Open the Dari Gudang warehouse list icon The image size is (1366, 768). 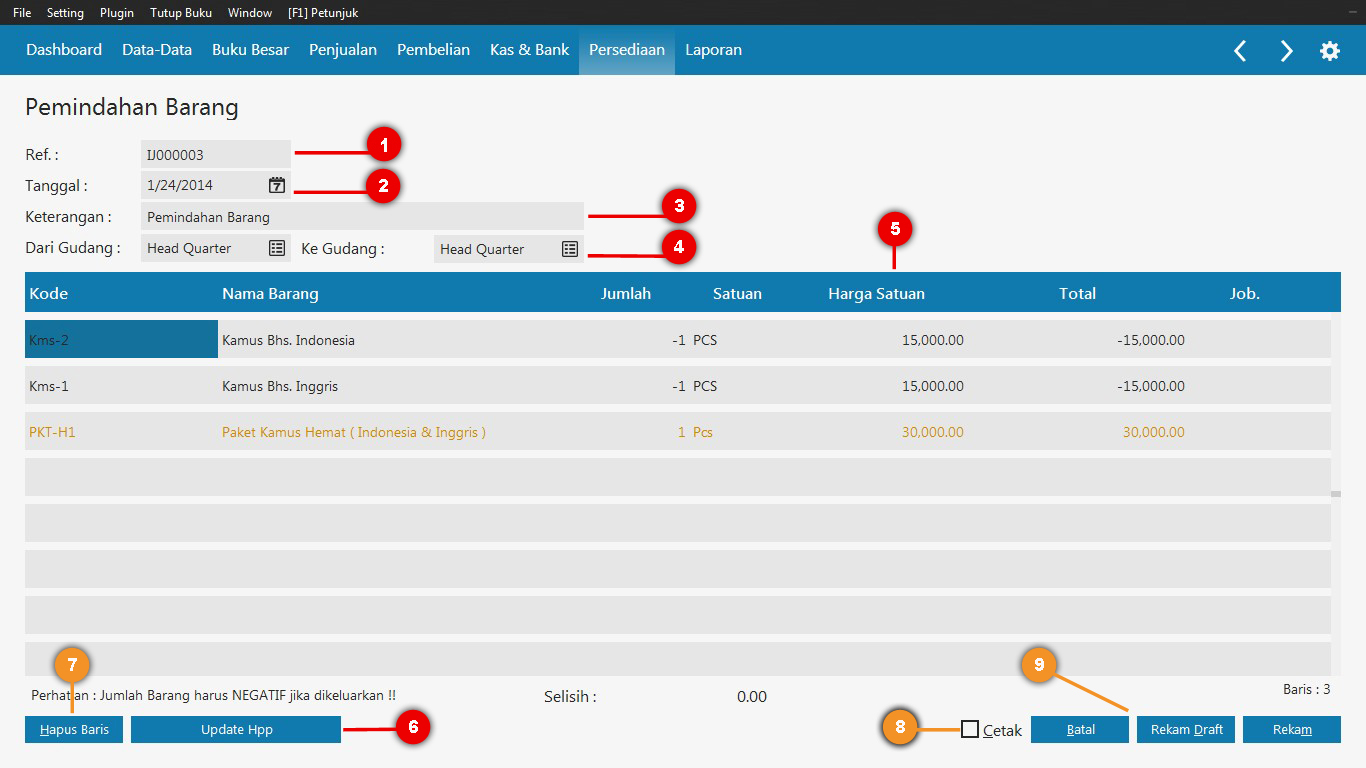[x=277, y=248]
